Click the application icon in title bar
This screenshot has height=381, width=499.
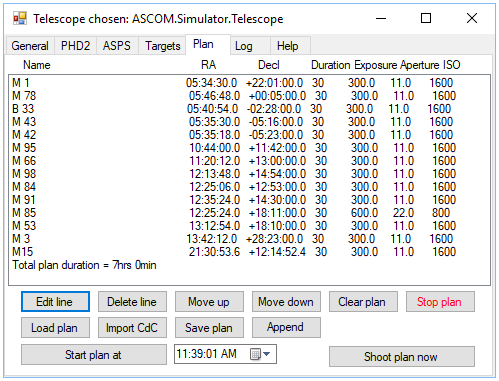20,18
